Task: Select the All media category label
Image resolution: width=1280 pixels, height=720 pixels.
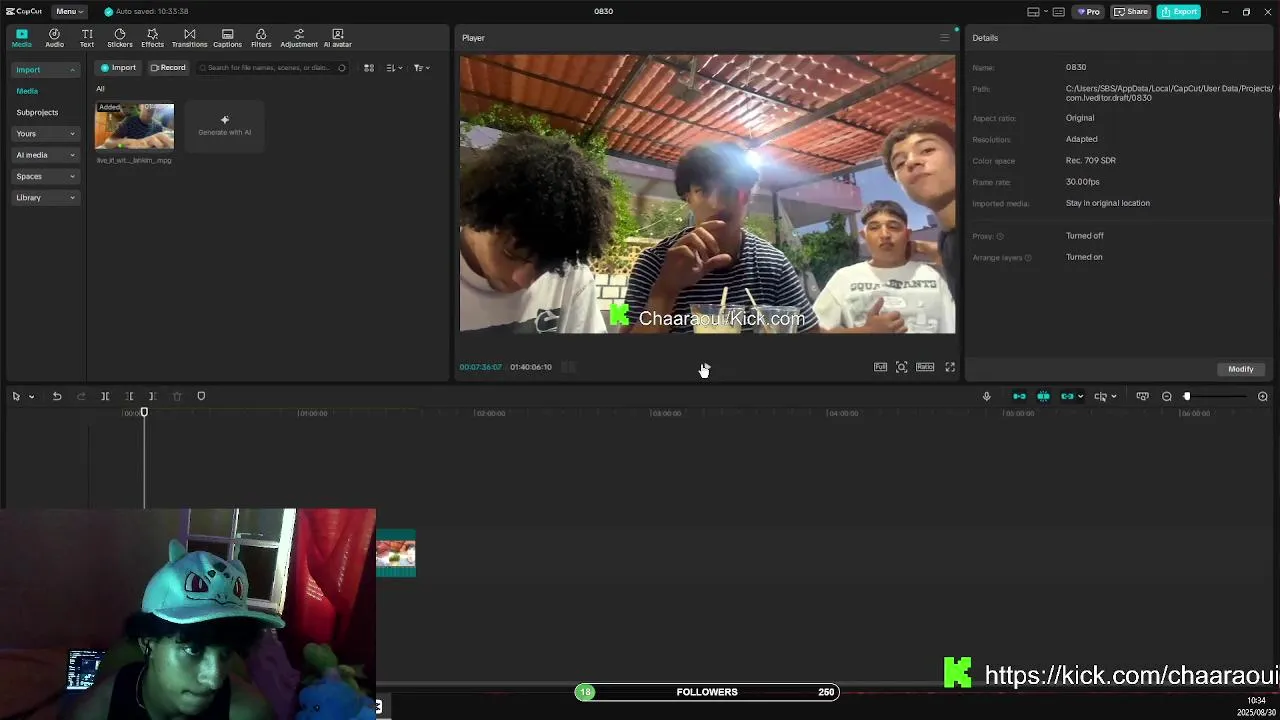Action: tap(100, 89)
